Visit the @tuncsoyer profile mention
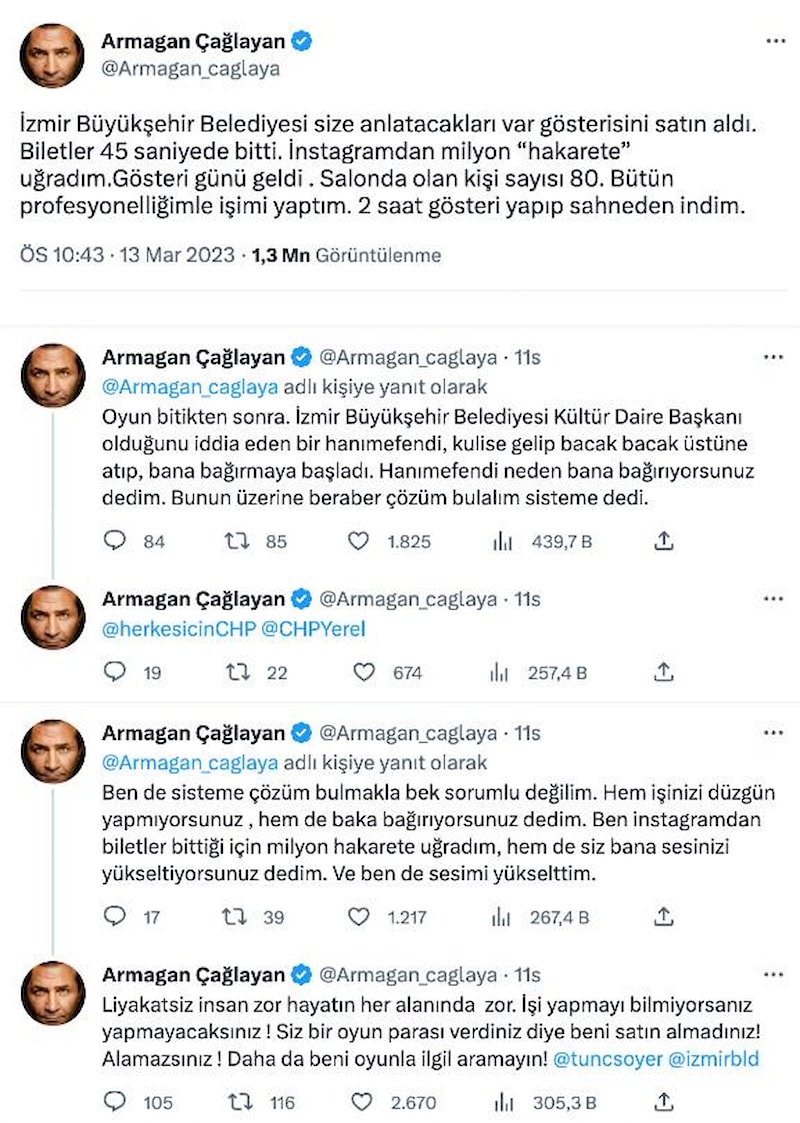The width and height of the screenshot is (800, 1123). click(x=607, y=1057)
